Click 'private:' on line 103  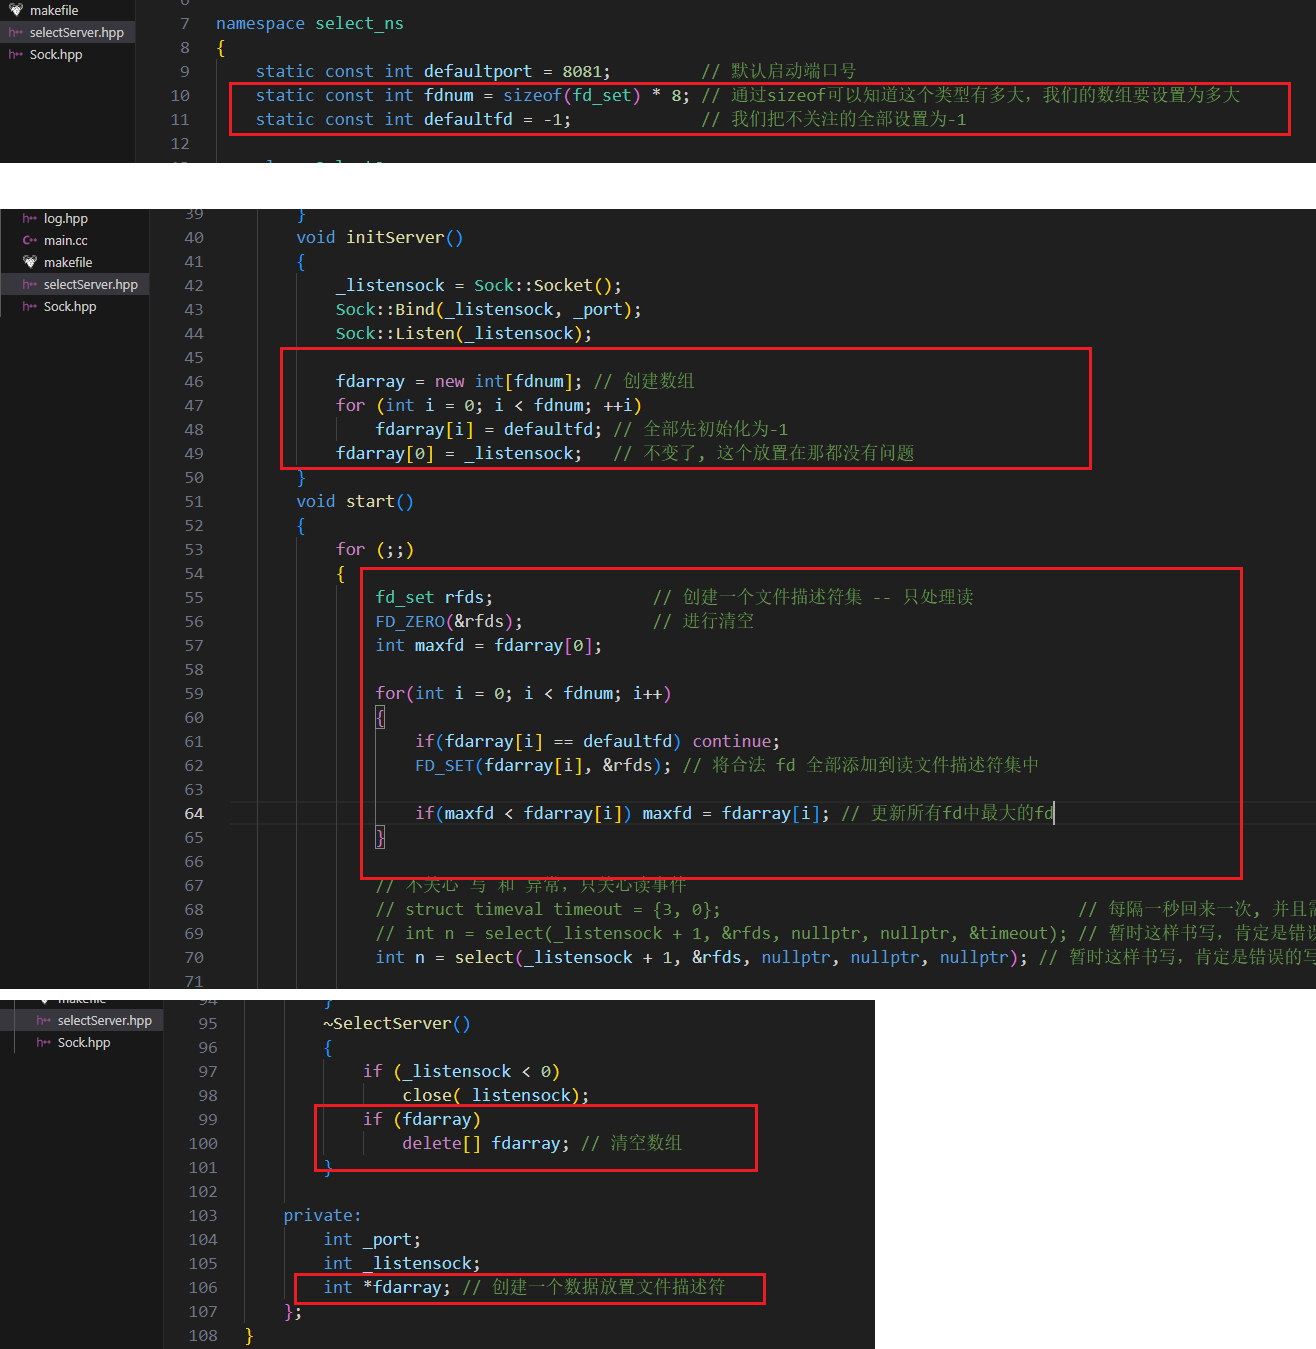[x=322, y=1215]
